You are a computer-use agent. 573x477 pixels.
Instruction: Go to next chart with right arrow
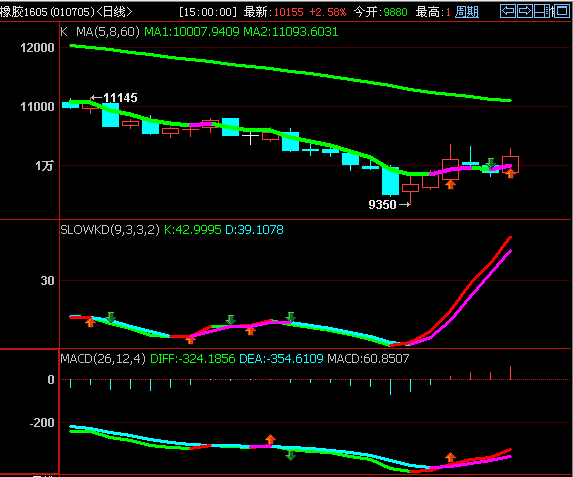point(525,11)
